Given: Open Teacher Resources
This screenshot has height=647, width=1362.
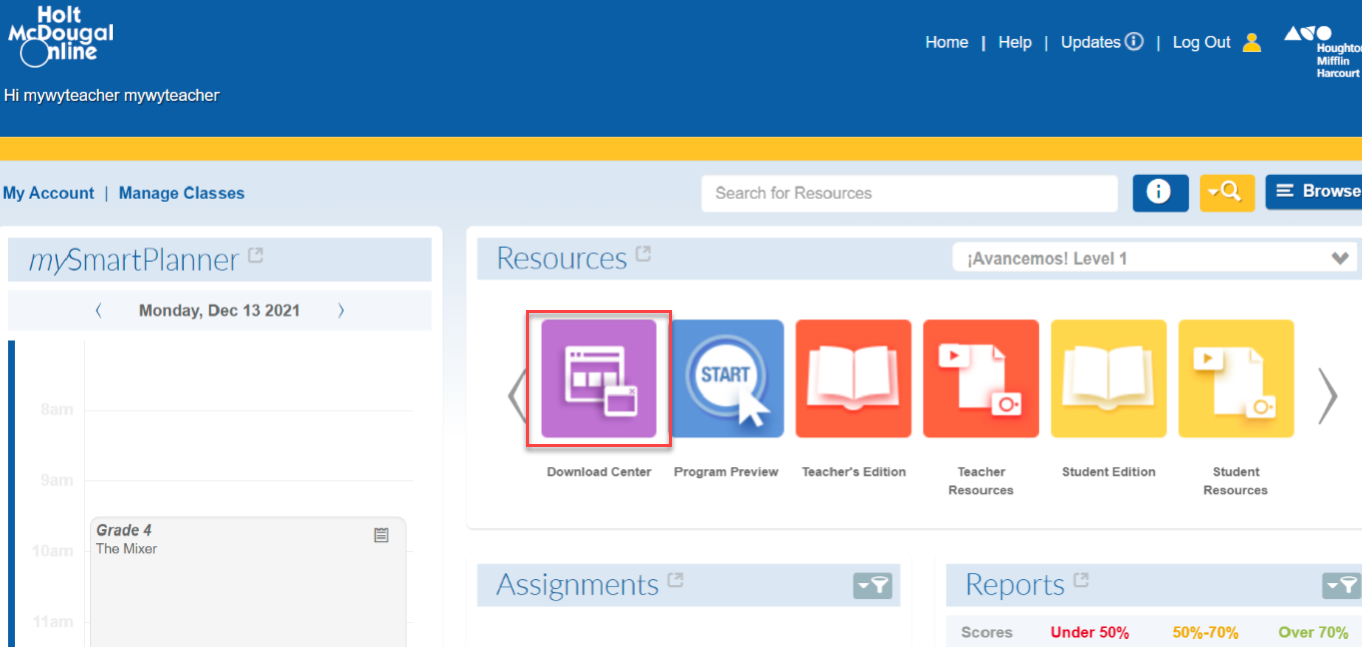Looking at the screenshot, I should point(981,378).
